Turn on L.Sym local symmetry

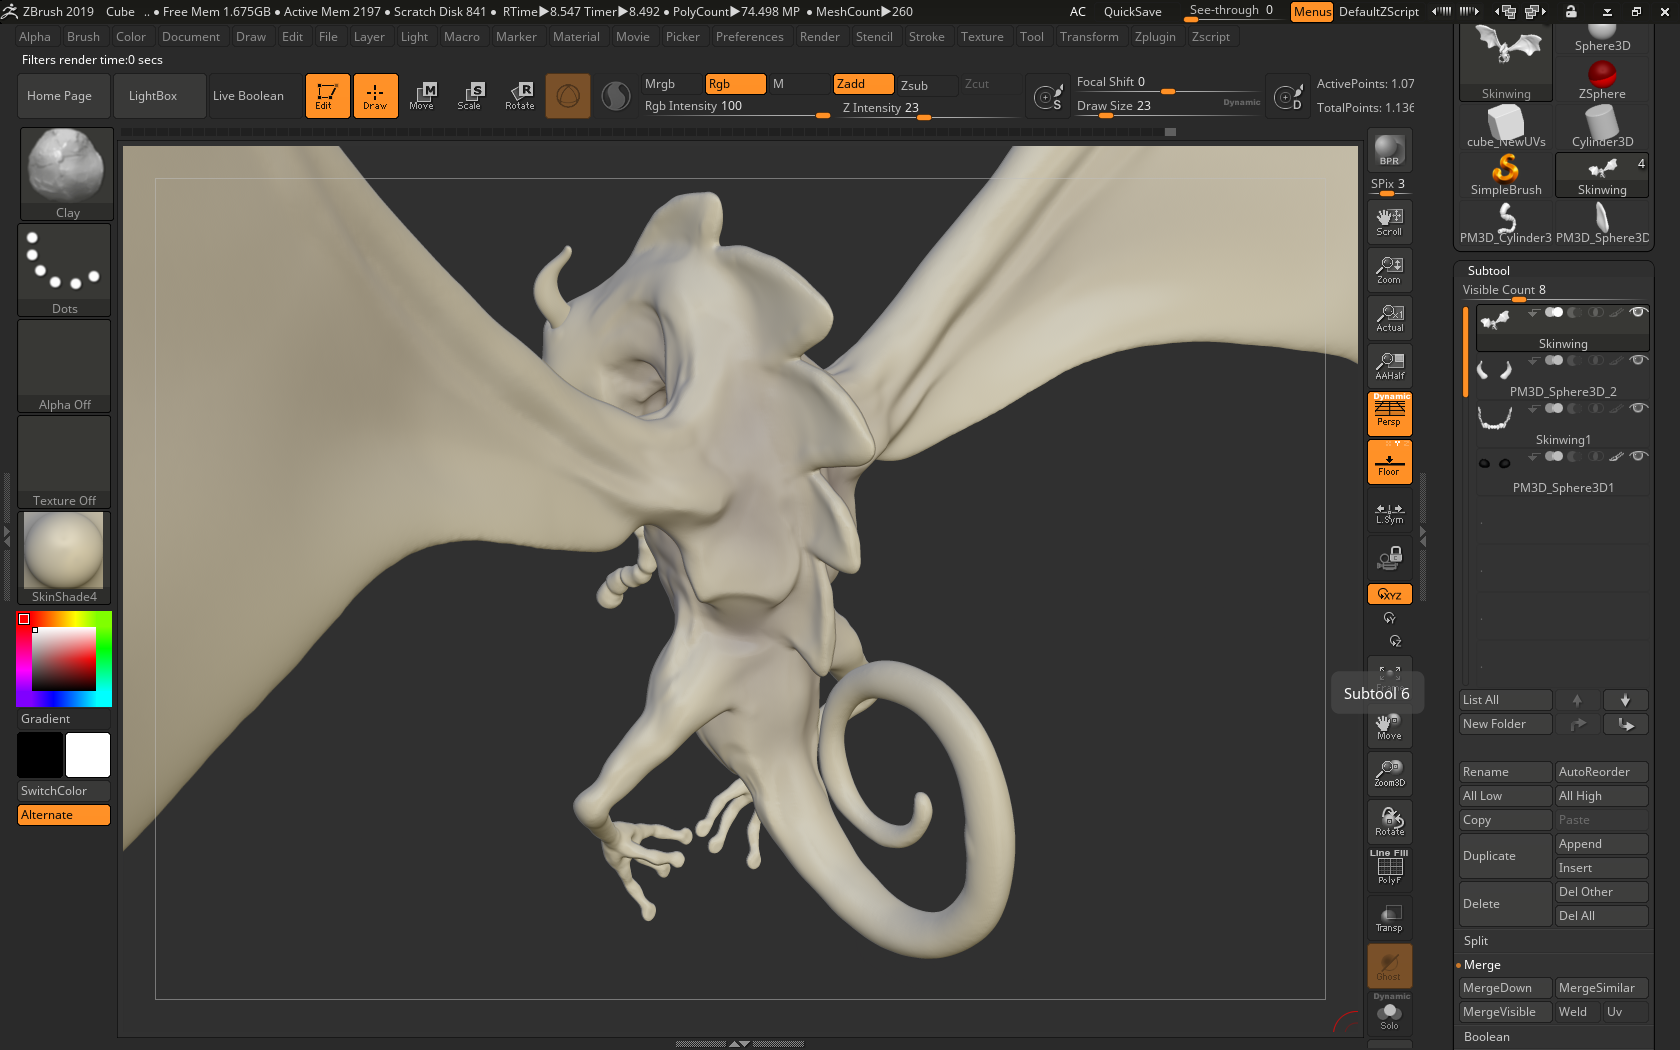coord(1389,514)
